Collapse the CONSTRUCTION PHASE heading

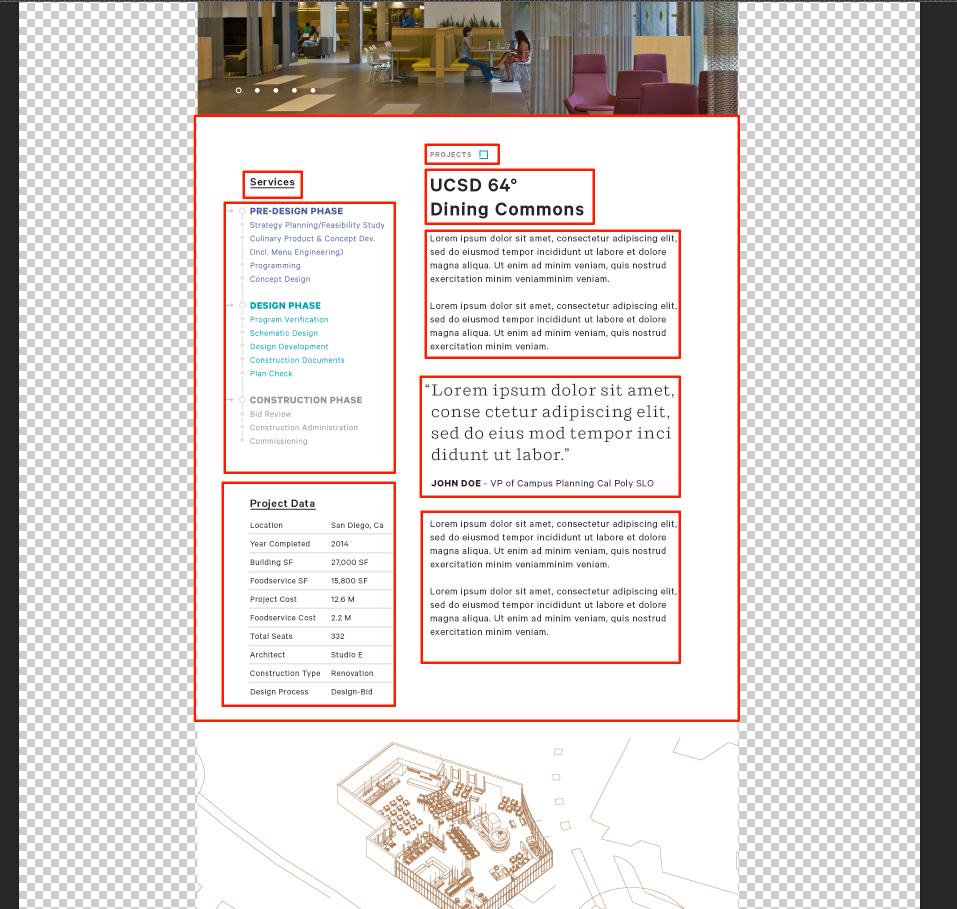pos(305,400)
